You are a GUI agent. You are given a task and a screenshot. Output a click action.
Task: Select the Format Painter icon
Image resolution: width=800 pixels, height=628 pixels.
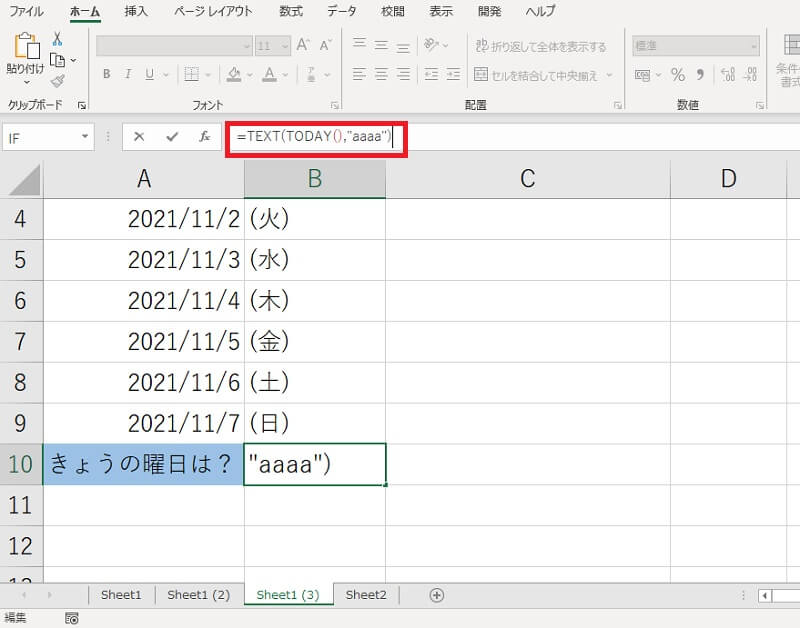pos(58,80)
